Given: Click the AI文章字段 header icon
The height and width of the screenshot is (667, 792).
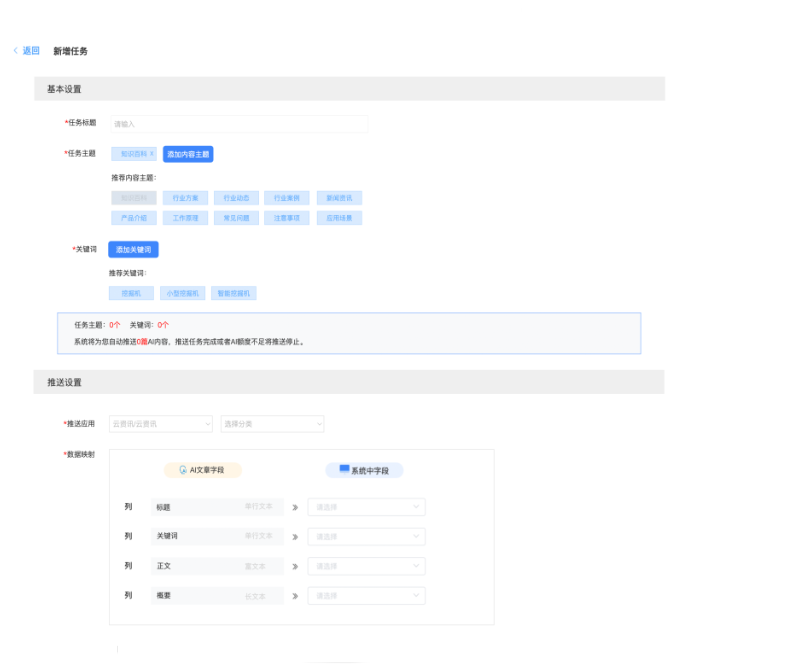Looking at the screenshot, I should pos(183,470).
